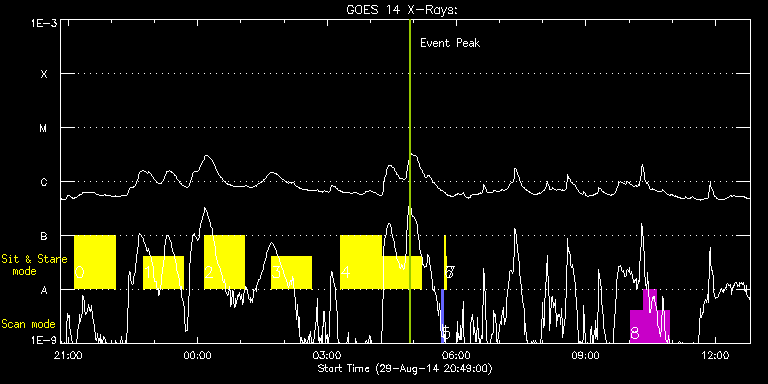Image resolution: width=768 pixels, height=384 pixels.
Task: Select yellow observation block labeled 2
Action: coord(224,262)
